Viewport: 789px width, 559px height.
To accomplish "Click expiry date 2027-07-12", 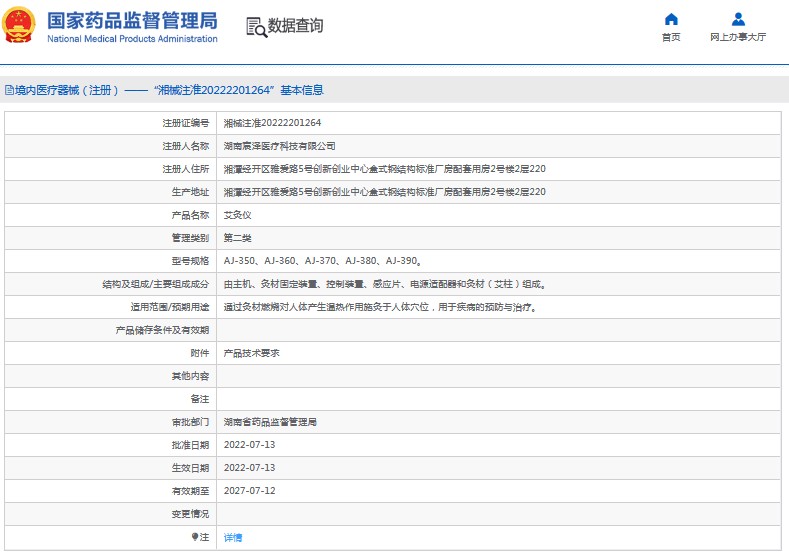I will tap(249, 491).
